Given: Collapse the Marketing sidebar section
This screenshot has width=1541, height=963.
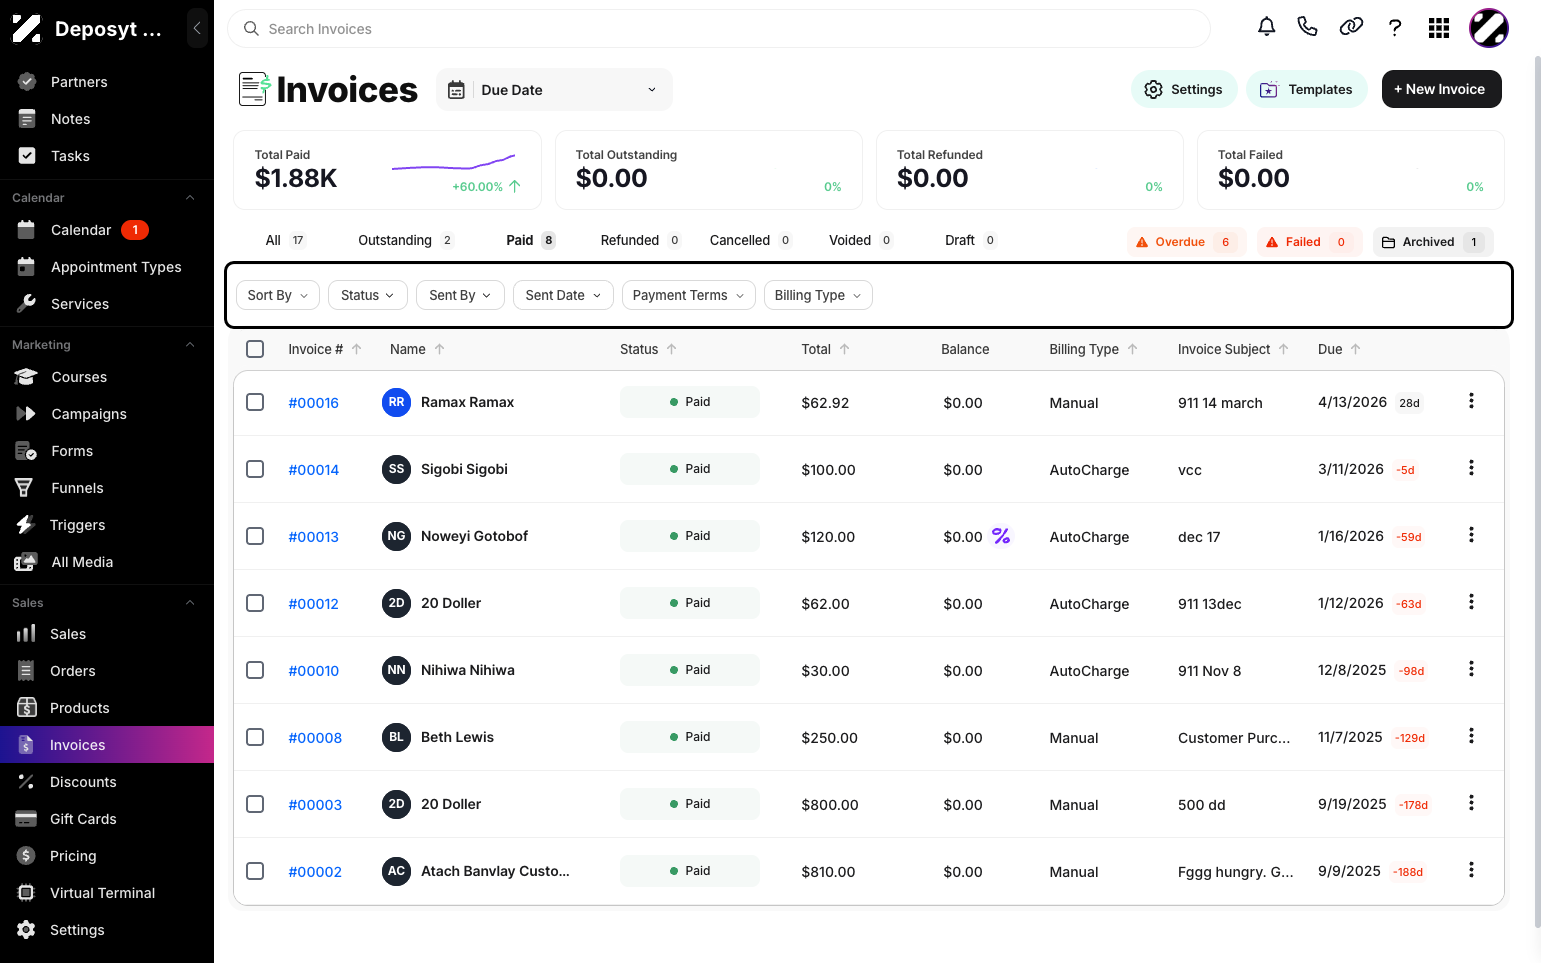Looking at the screenshot, I should (190, 345).
